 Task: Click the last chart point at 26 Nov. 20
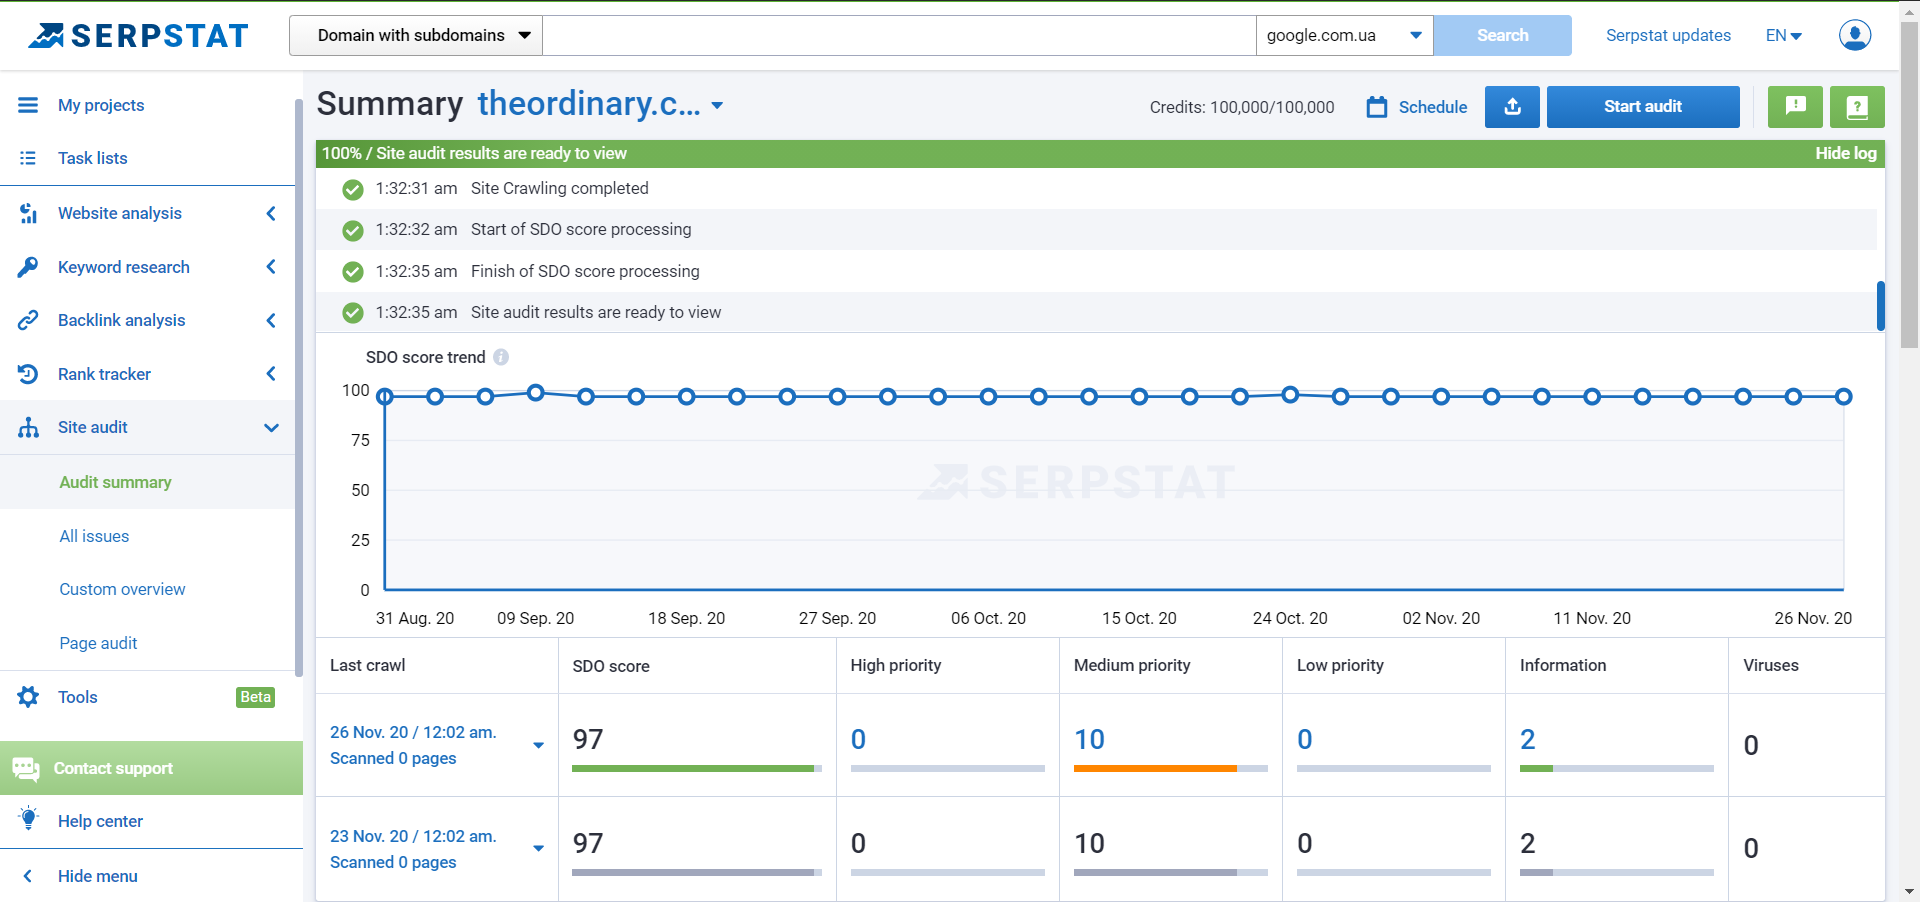click(x=1843, y=397)
